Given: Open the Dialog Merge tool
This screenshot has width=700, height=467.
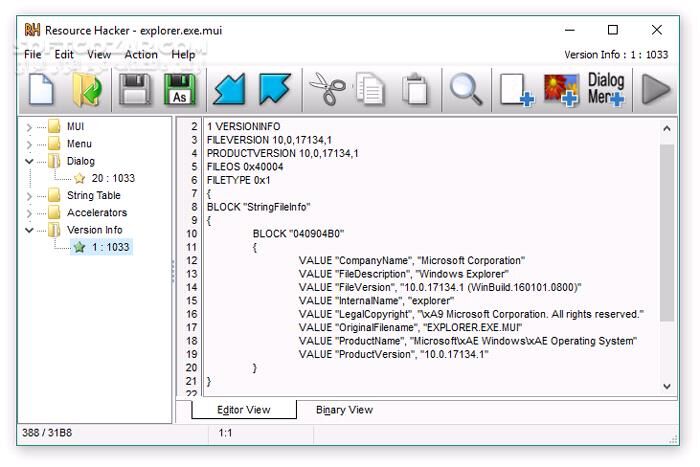Looking at the screenshot, I should click(x=606, y=89).
